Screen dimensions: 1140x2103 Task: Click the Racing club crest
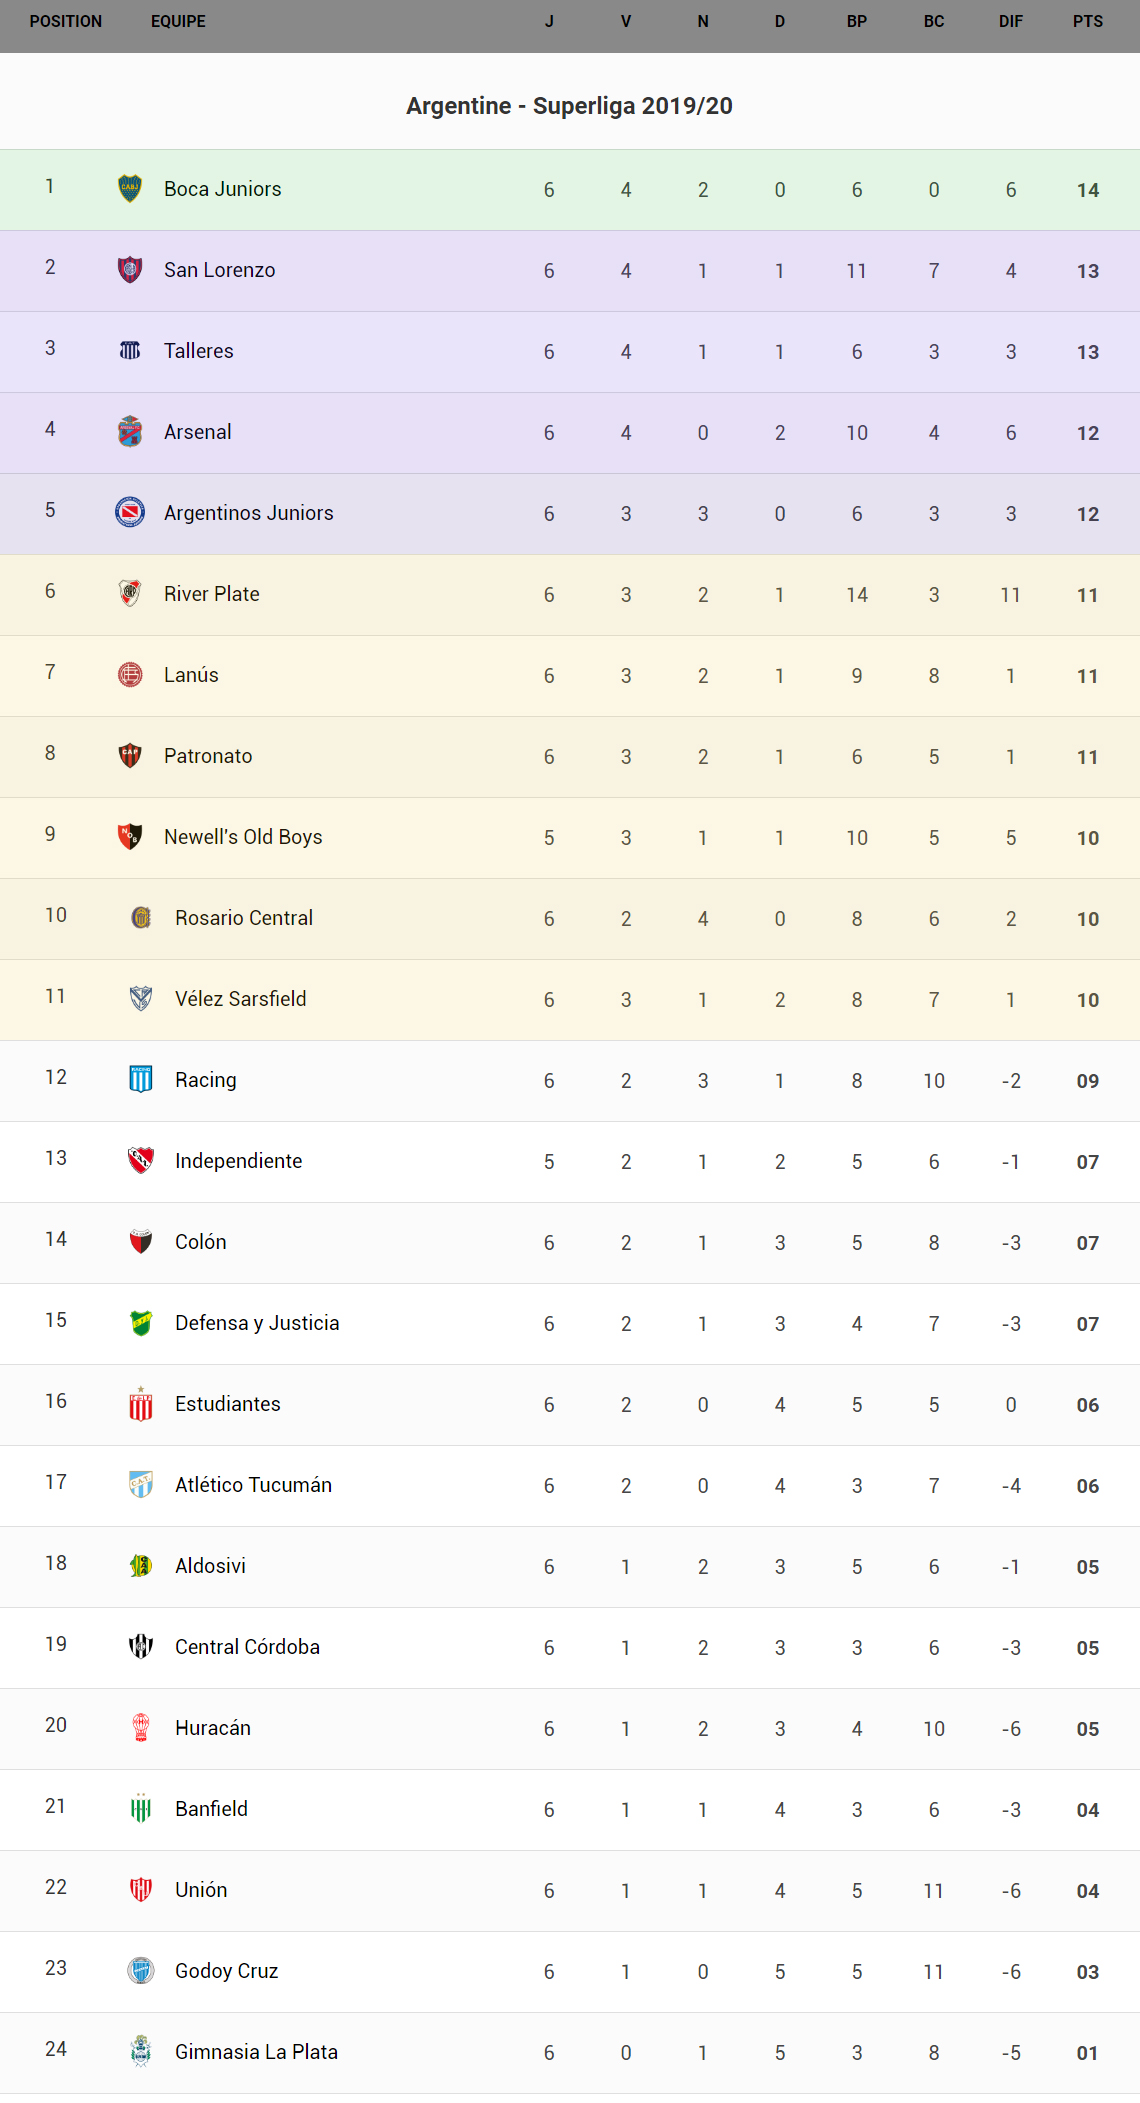pyautogui.click(x=141, y=1080)
